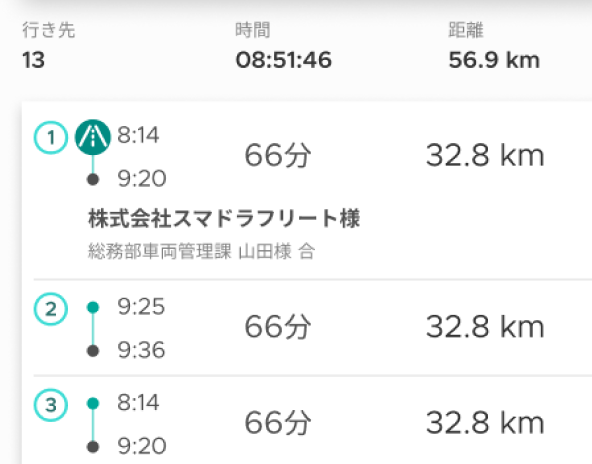Click the highway road icon in stop 1

pyautogui.click(x=93, y=137)
